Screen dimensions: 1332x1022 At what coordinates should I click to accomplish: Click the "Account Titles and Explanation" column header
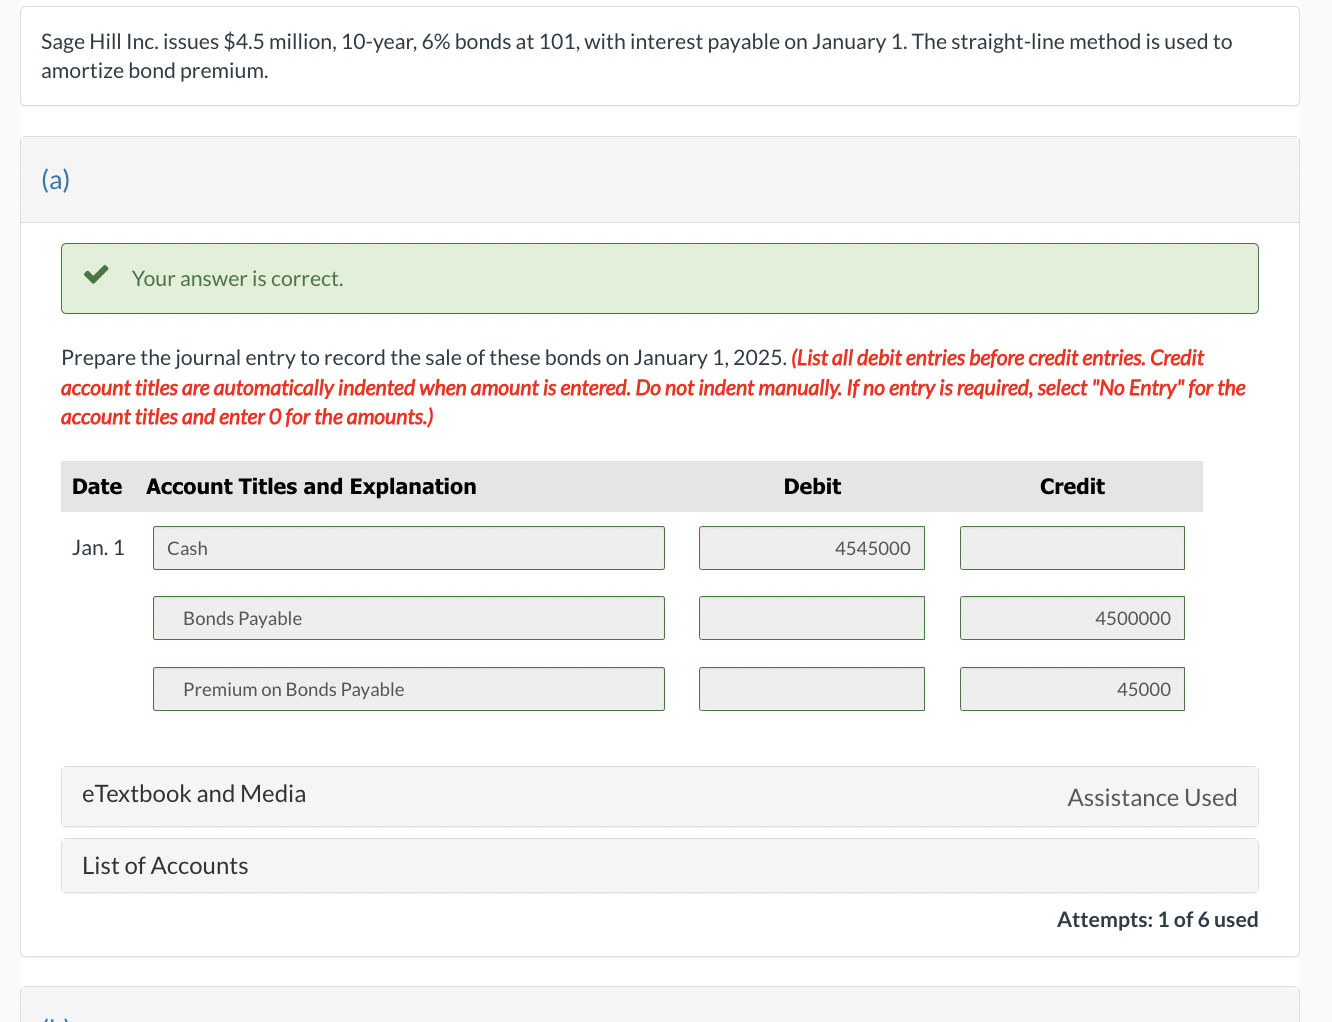(311, 487)
